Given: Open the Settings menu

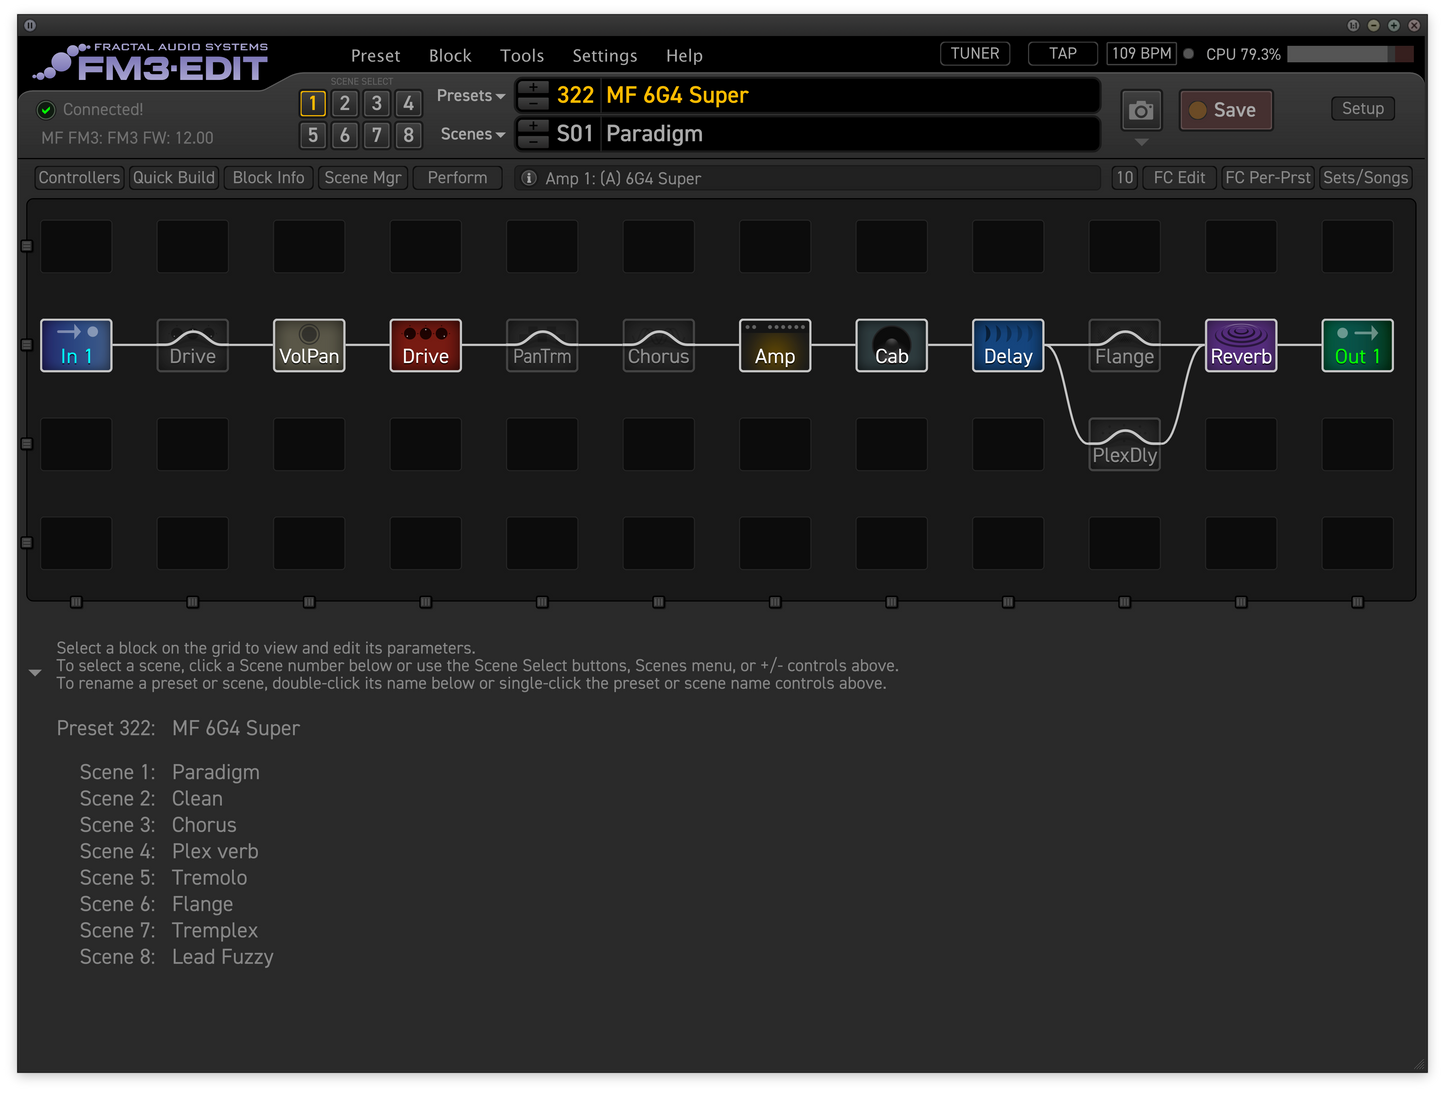Looking at the screenshot, I should pos(604,56).
